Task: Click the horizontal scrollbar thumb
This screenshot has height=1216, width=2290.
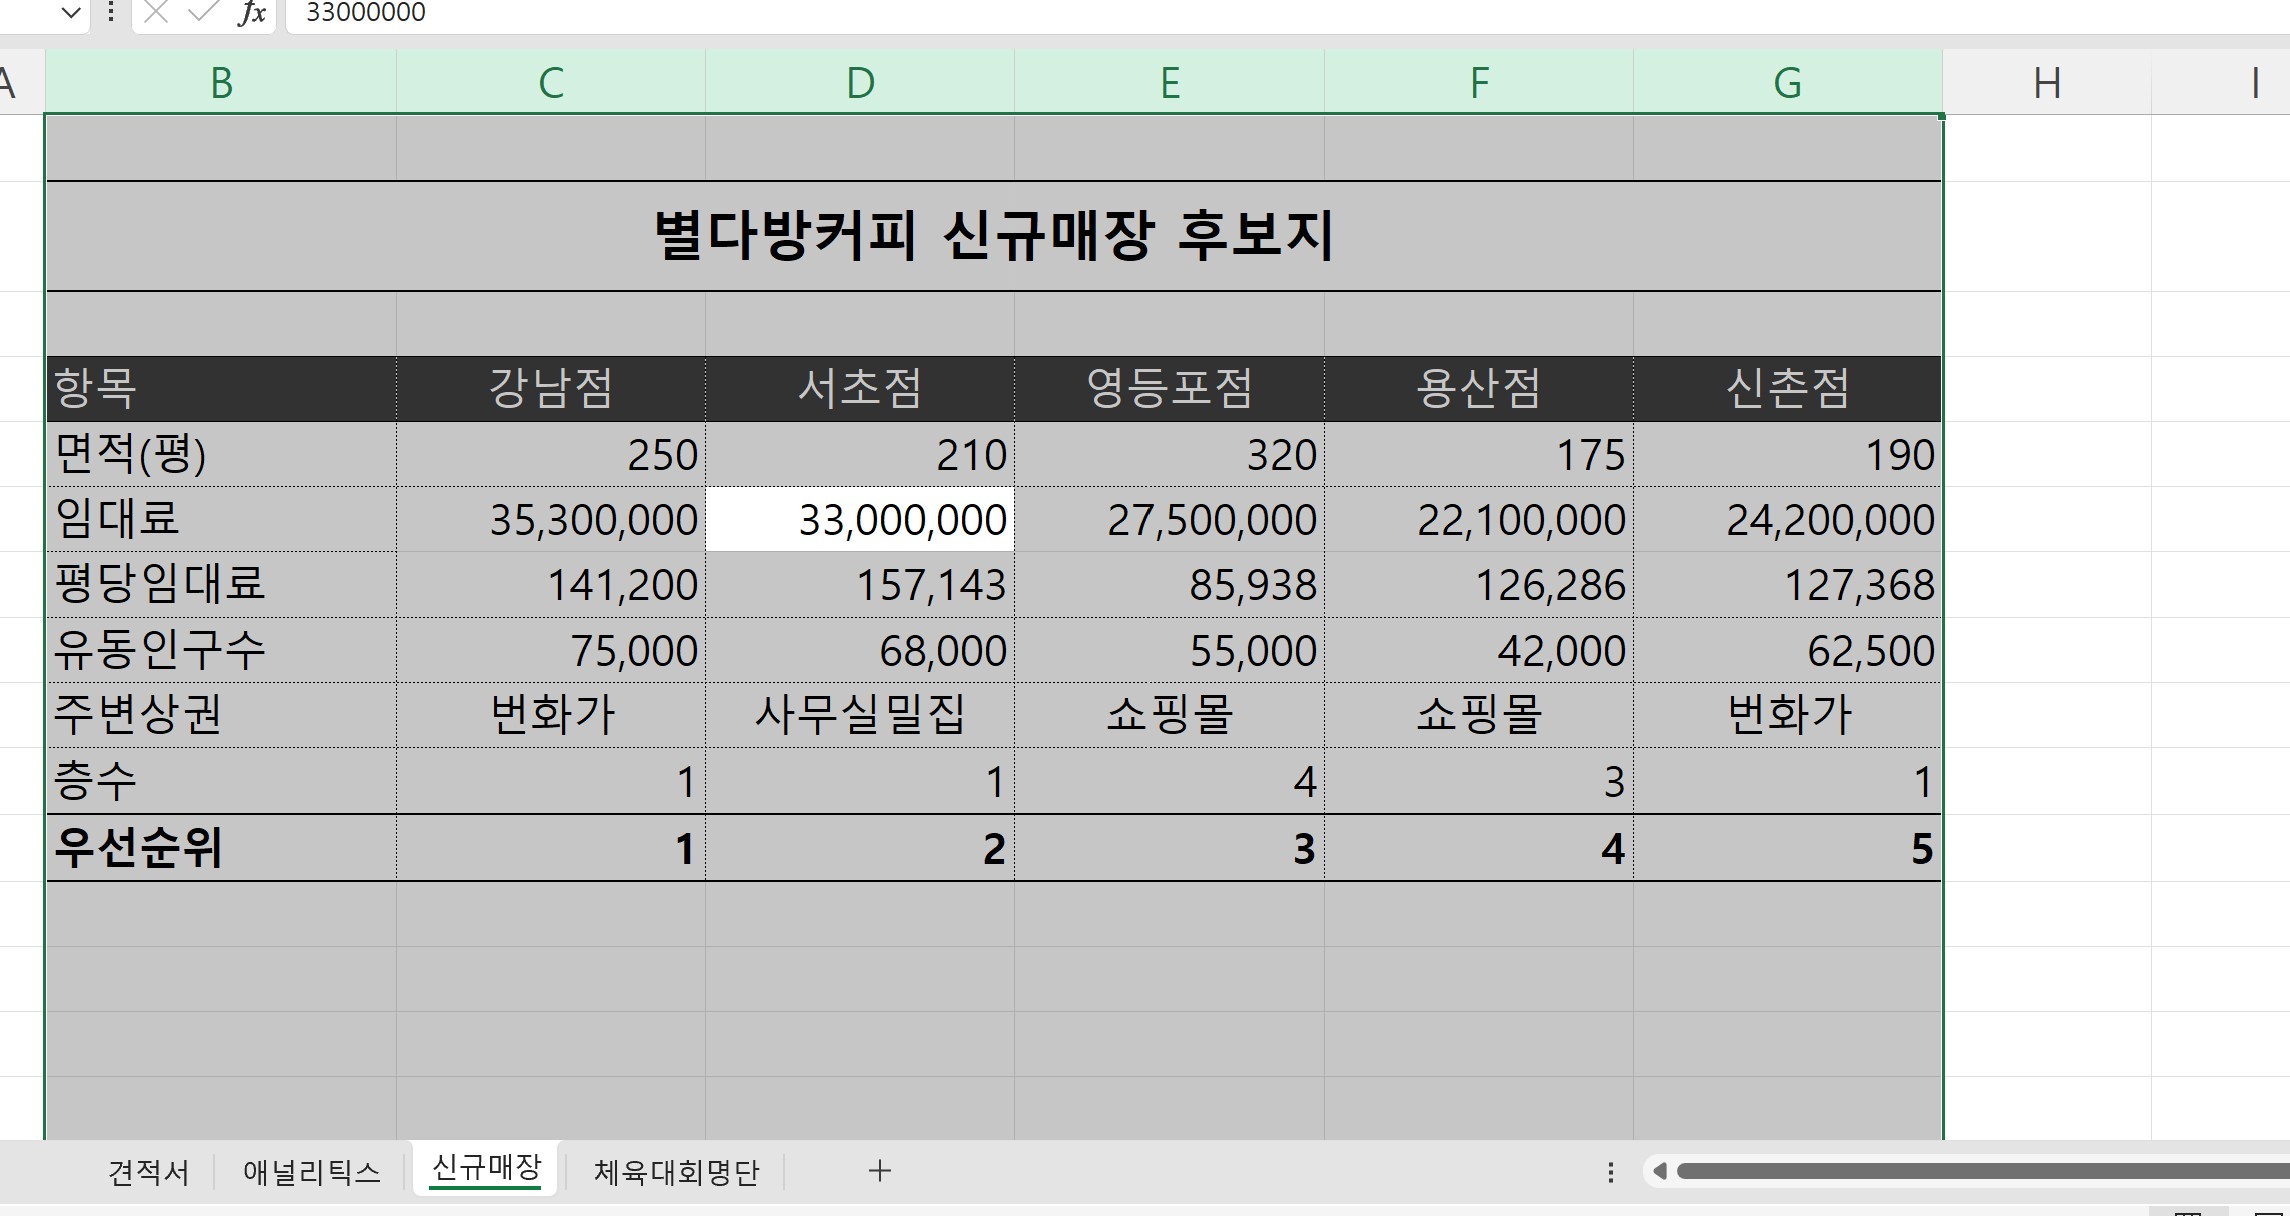Action: [x=1983, y=1171]
